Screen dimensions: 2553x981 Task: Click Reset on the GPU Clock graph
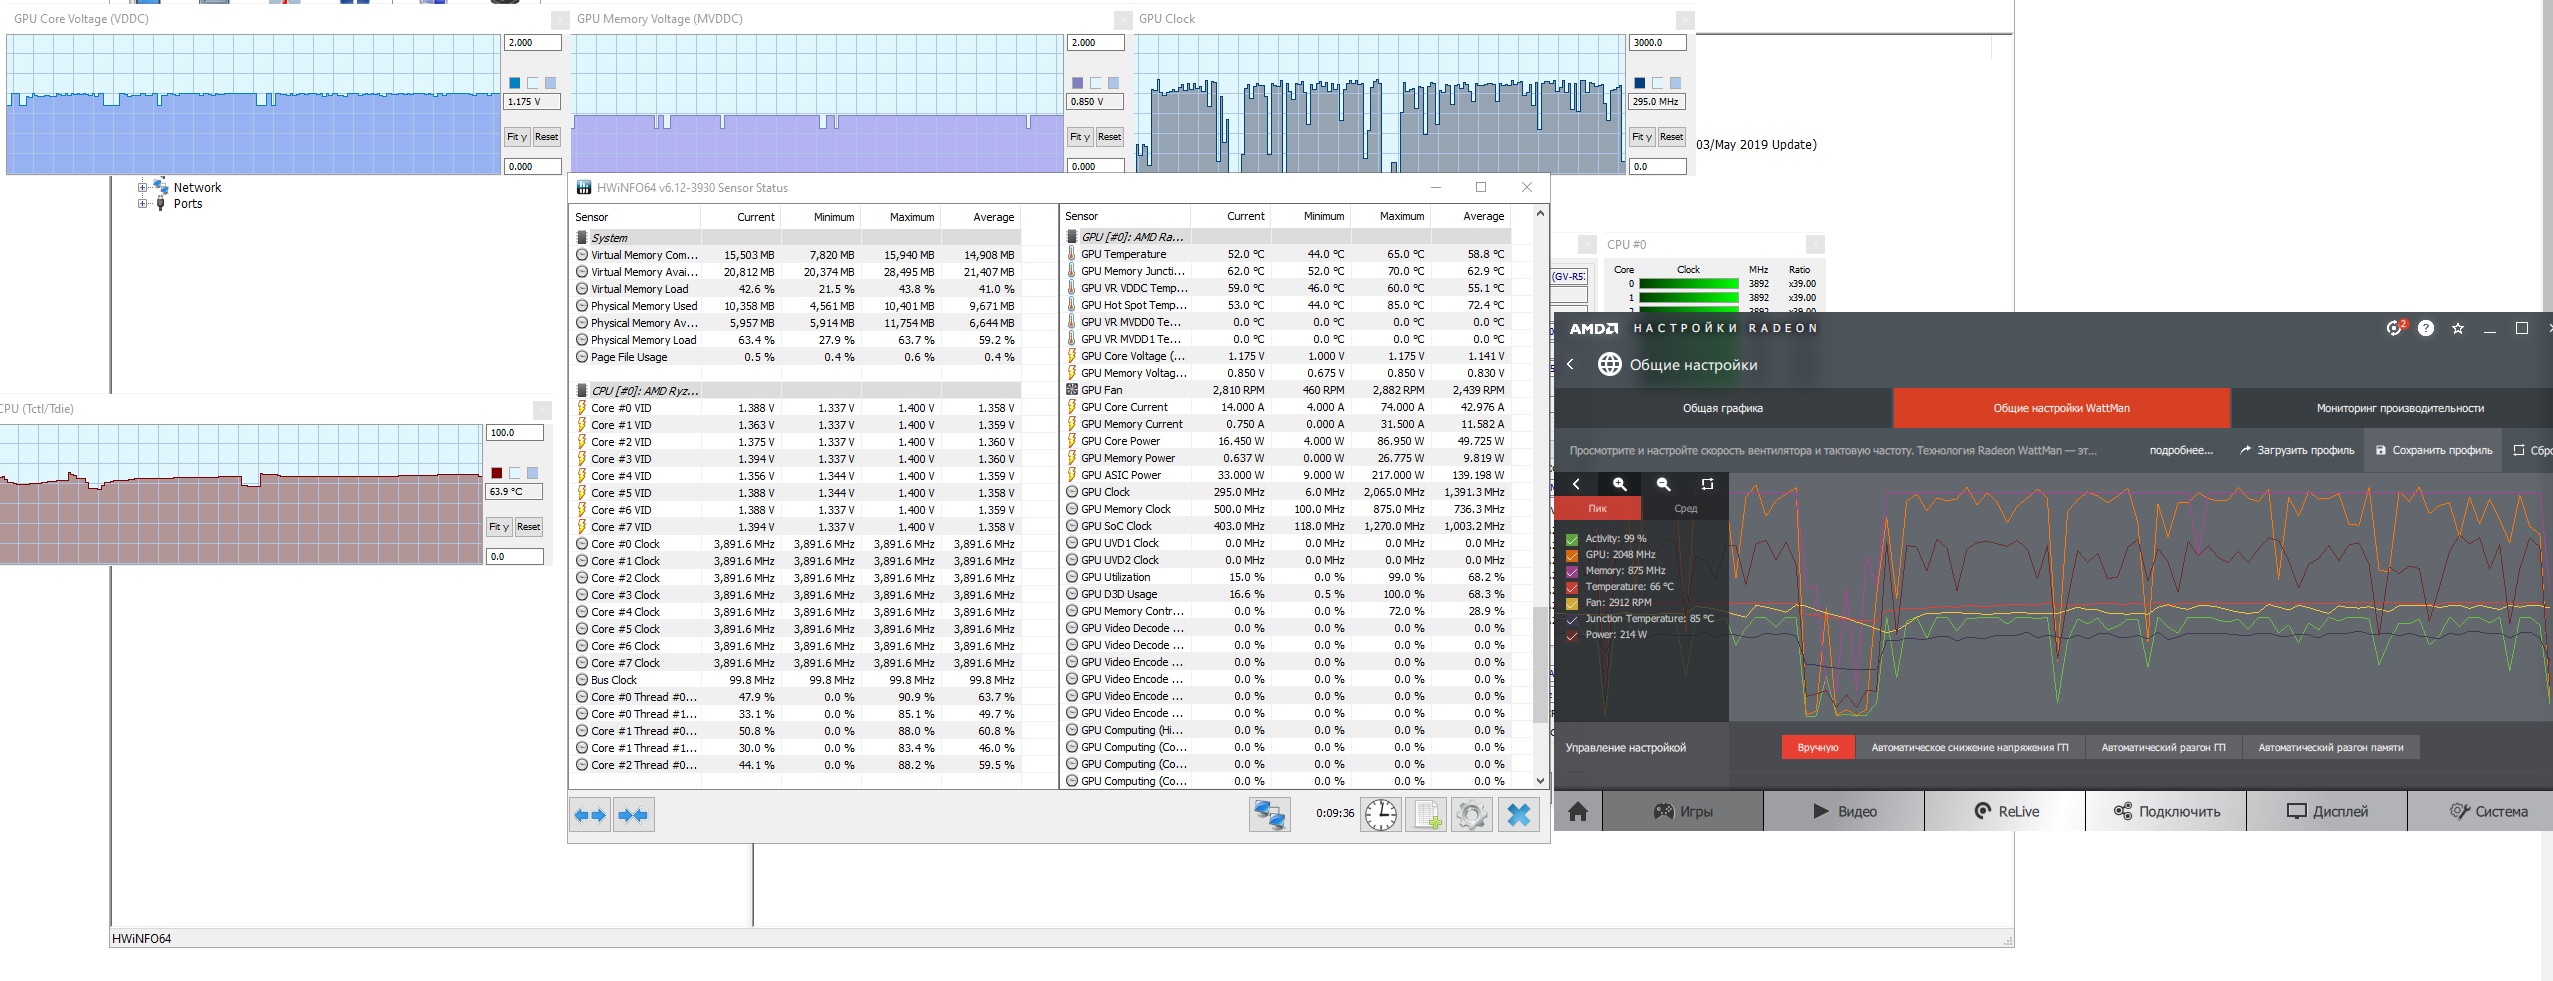click(1671, 137)
